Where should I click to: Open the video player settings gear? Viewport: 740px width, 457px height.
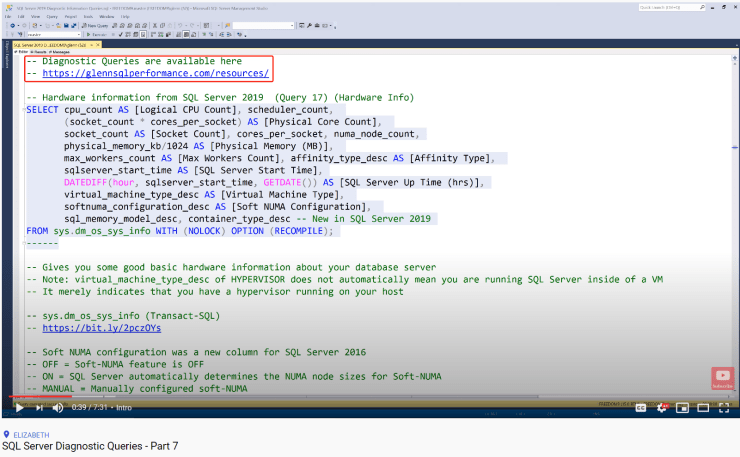click(662, 407)
